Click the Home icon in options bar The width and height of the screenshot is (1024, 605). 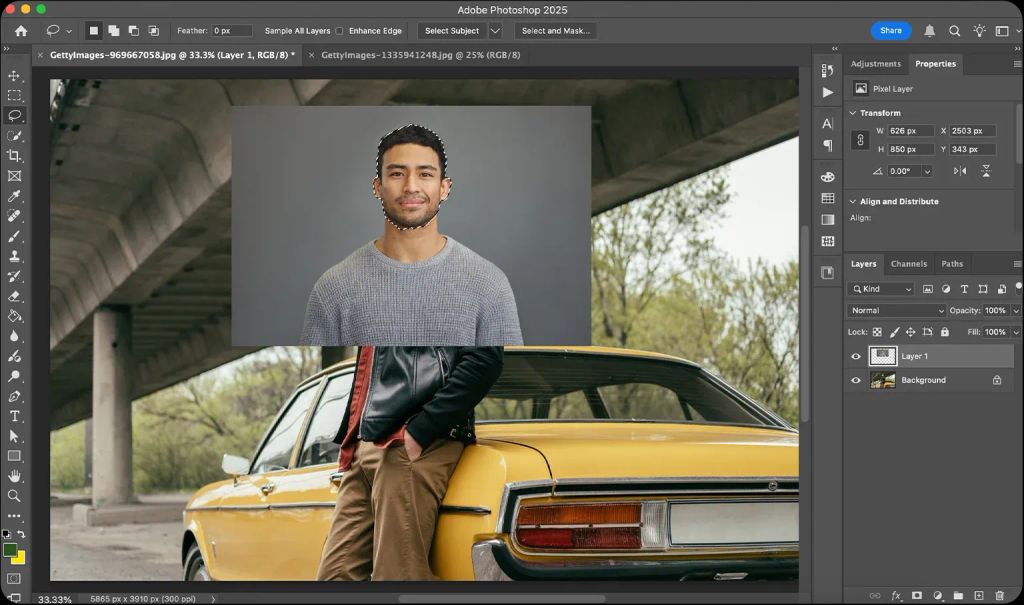pyautogui.click(x=21, y=31)
